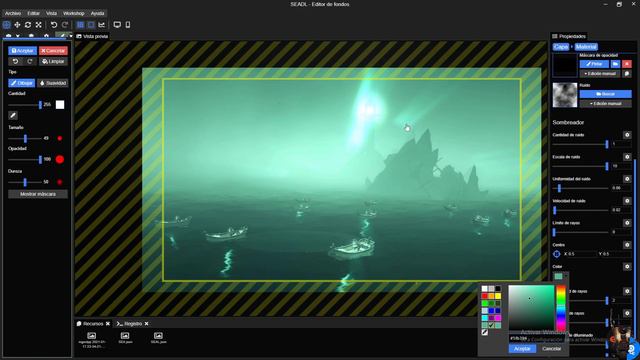Viewport: 640px width, 360px height.
Task: Open the Ayuda menu
Action: pos(97,13)
